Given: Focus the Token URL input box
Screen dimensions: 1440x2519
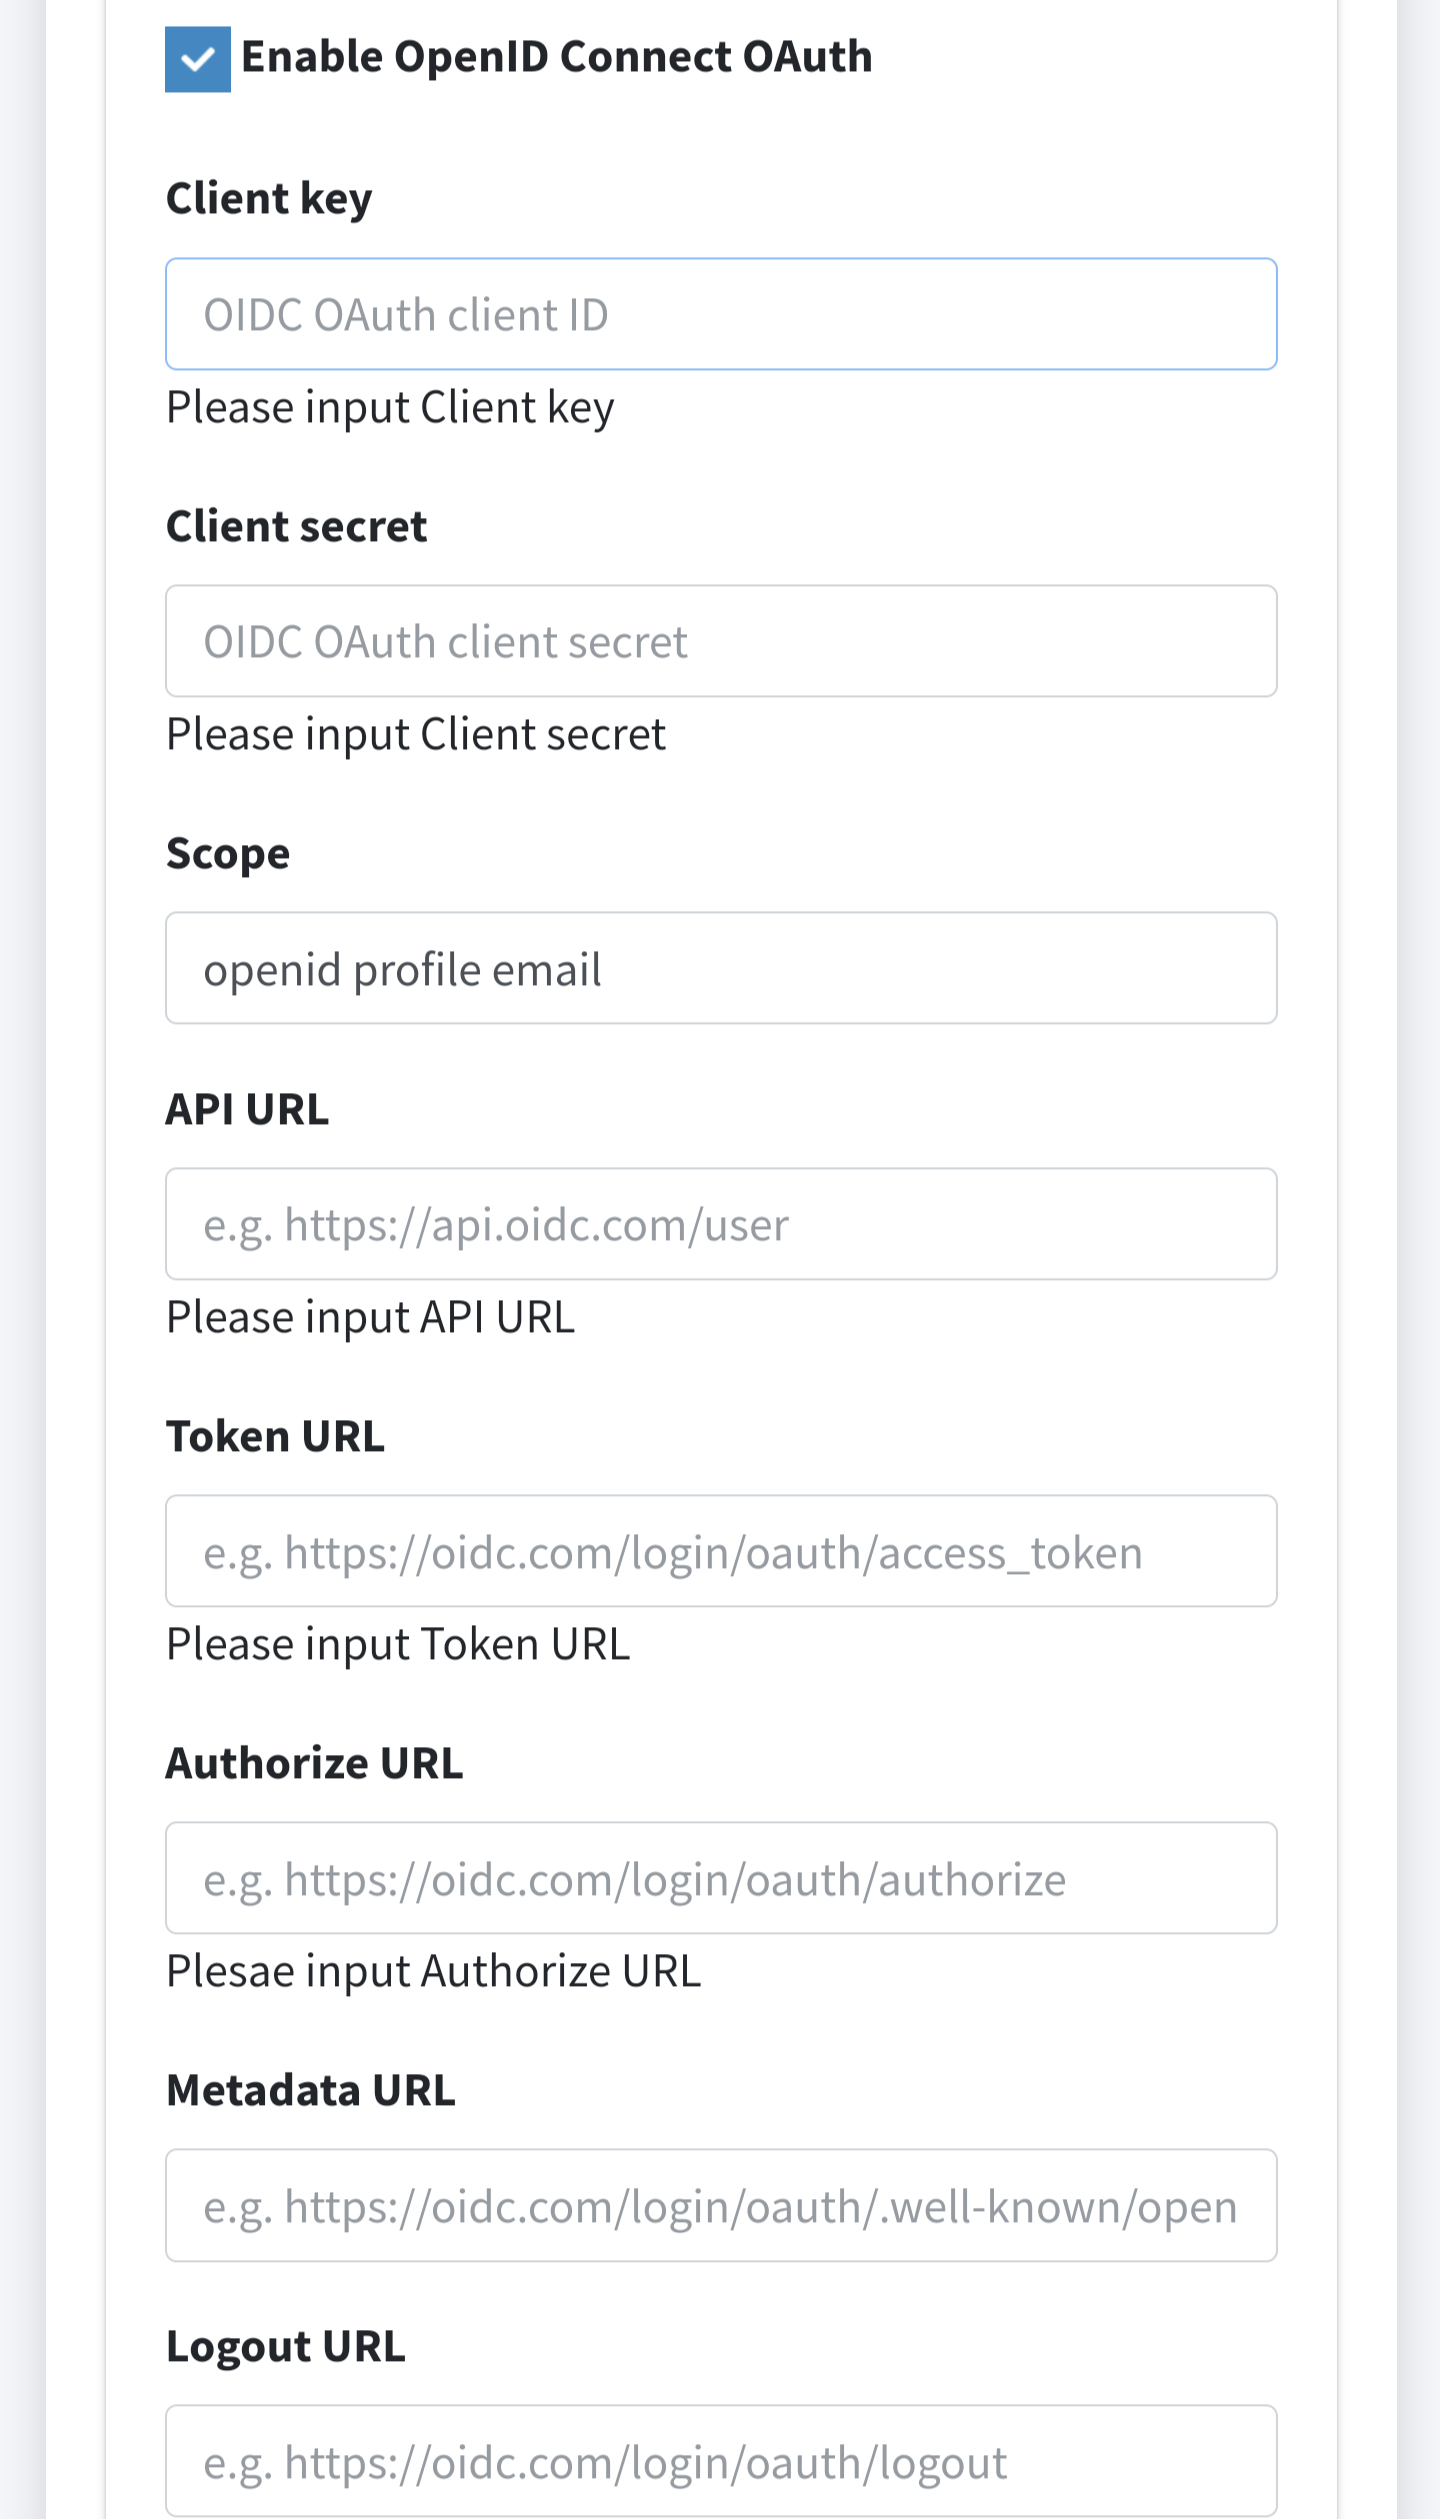Looking at the screenshot, I should pos(720,1550).
